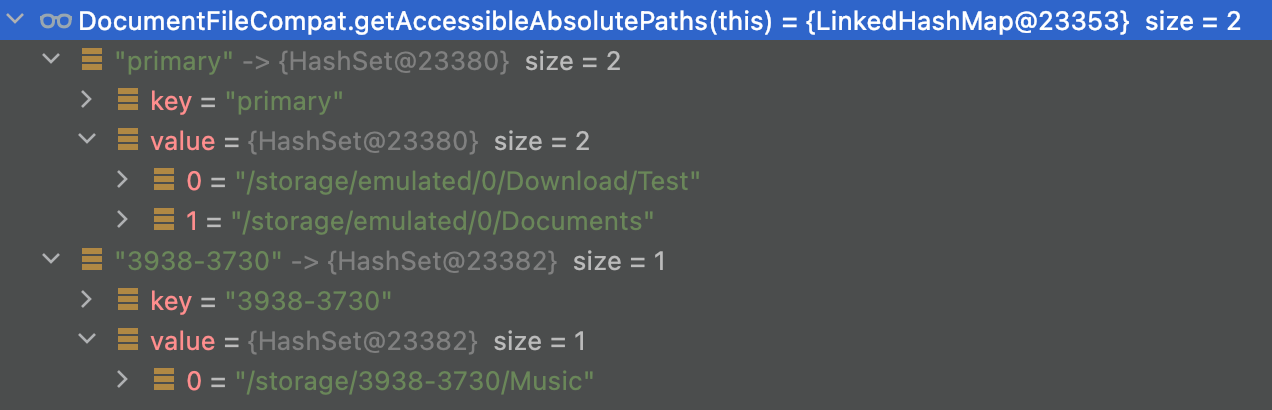Expand the "/storage/3938-3730/Music" element
The height and width of the screenshot is (410, 1272).
pyautogui.click(x=123, y=379)
